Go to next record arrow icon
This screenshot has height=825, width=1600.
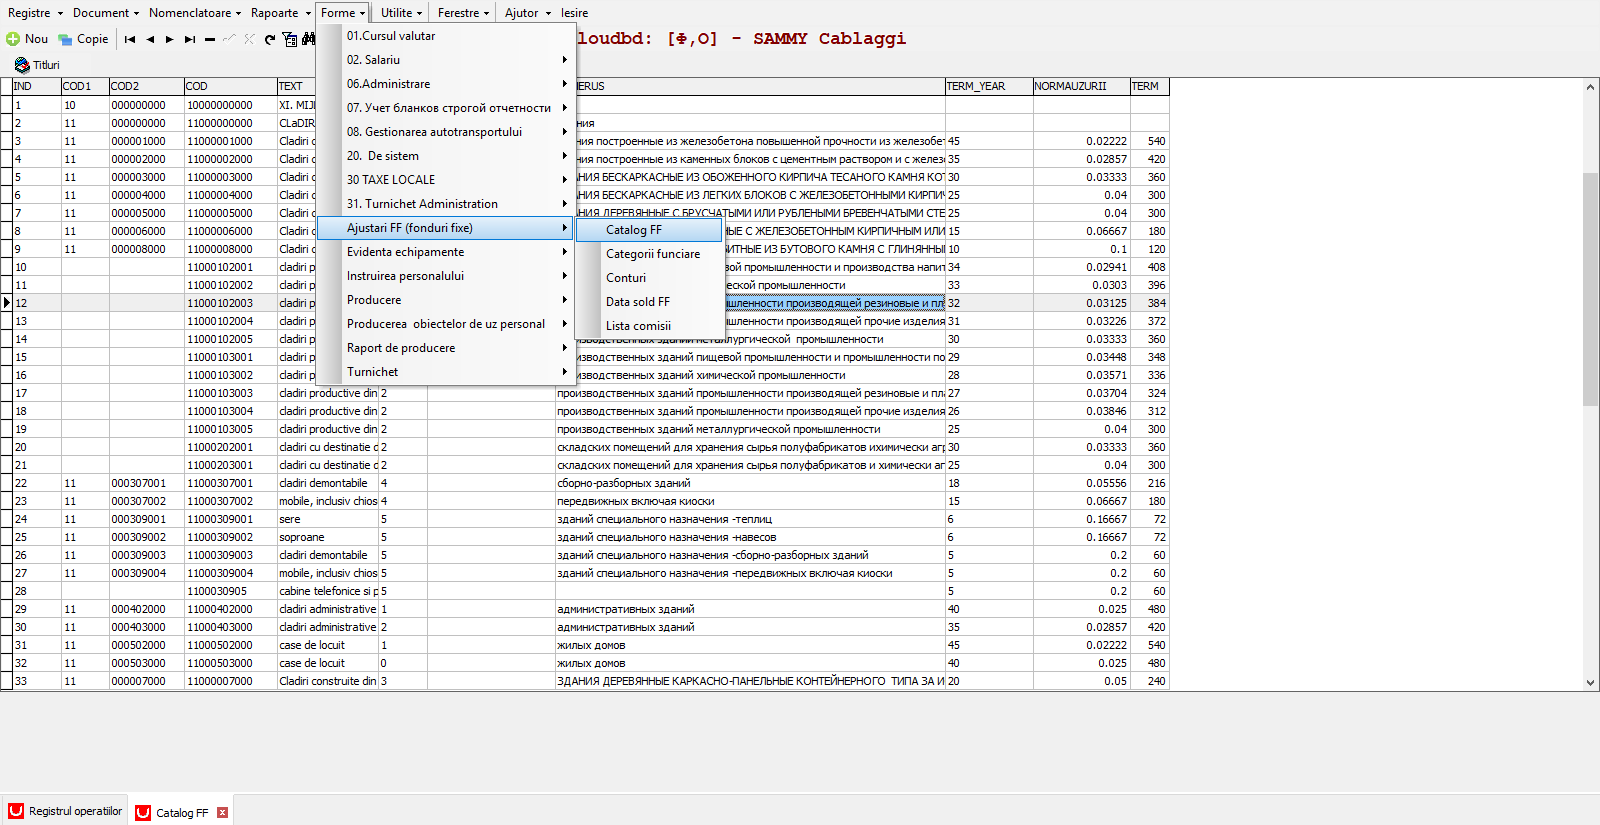tap(170, 39)
